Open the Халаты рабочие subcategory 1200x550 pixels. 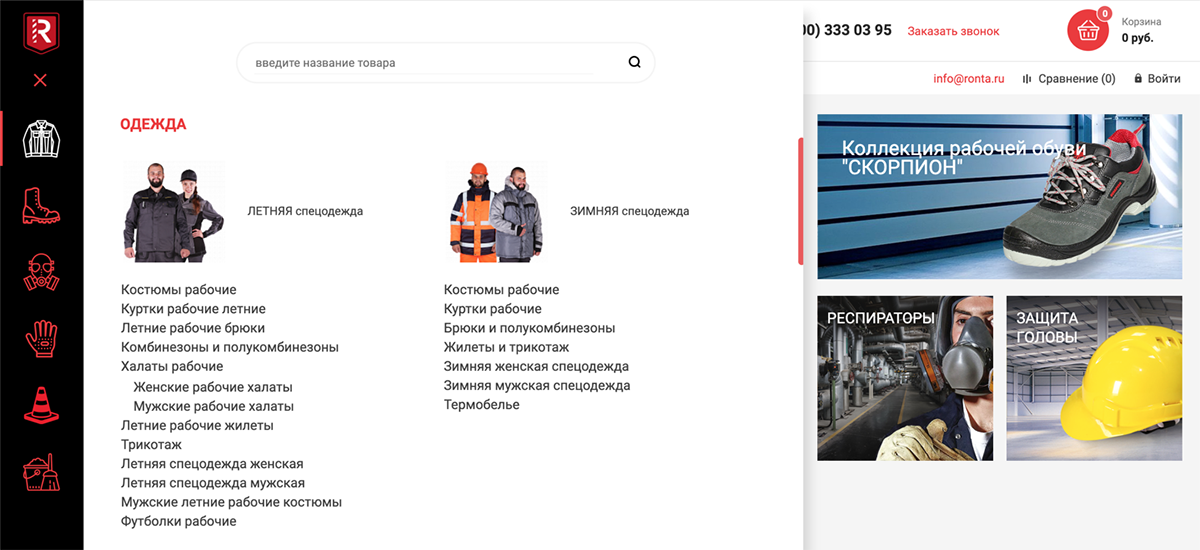coord(172,367)
